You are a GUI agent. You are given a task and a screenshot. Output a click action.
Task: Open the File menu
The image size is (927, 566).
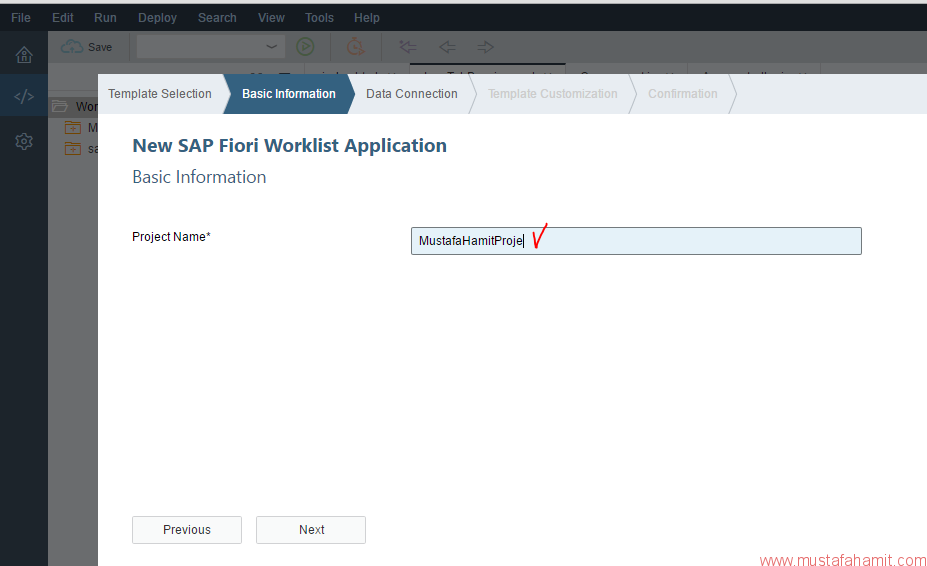coord(21,18)
